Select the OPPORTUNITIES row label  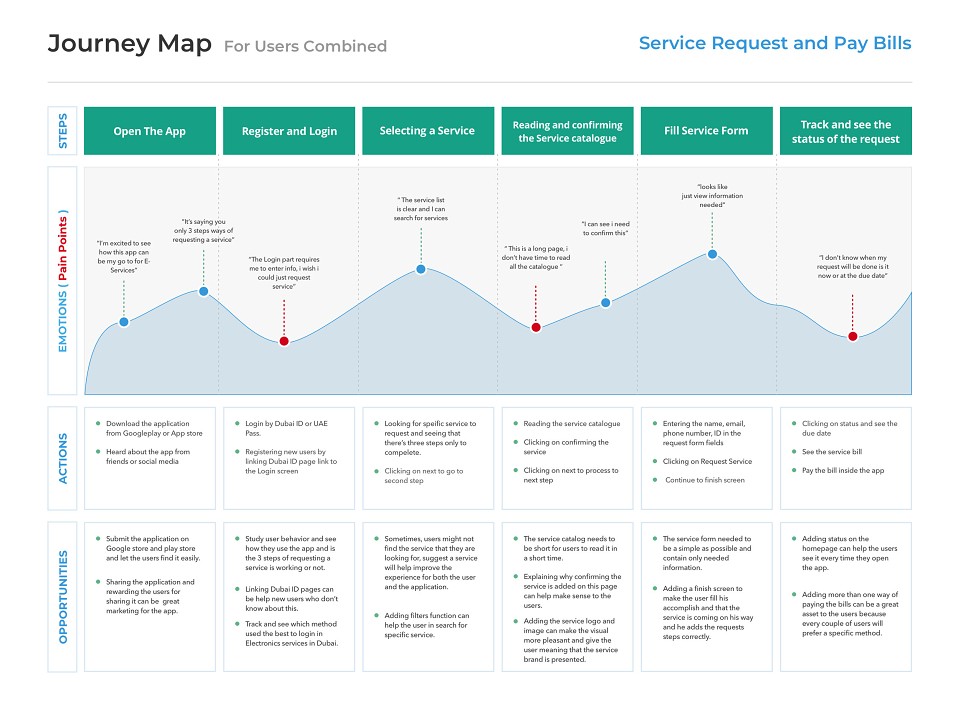tap(62, 597)
